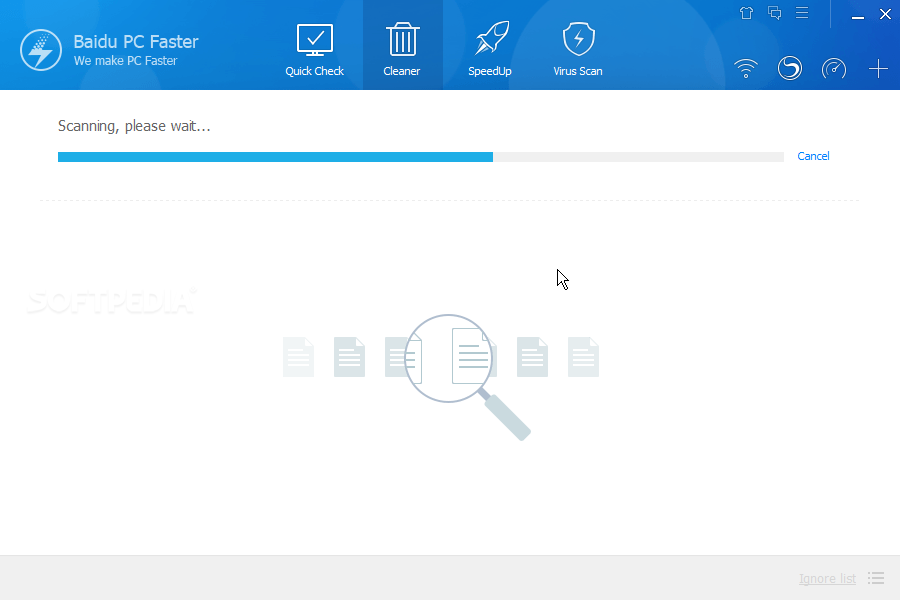Click the 'Scanning, please wait...' status text
Image resolution: width=900 pixels, height=600 pixels.
click(134, 126)
